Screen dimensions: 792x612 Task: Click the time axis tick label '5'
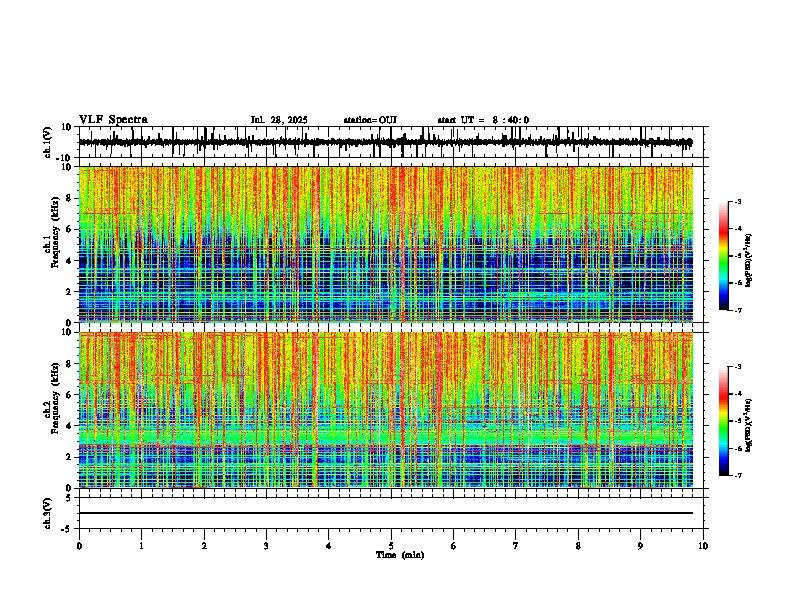pyautogui.click(x=391, y=546)
